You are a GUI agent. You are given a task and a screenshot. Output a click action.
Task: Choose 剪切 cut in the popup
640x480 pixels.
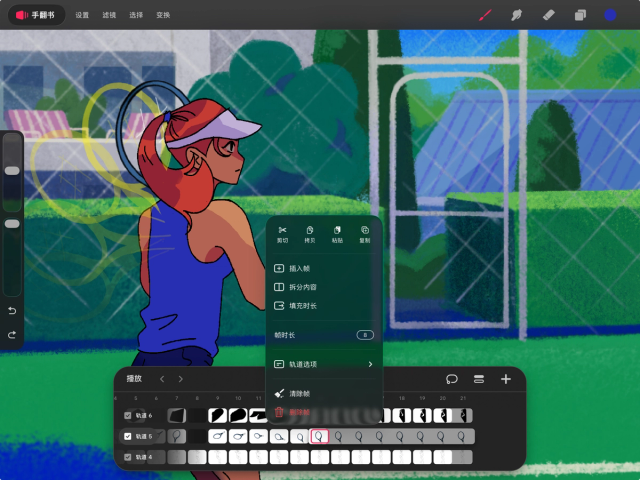pos(282,235)
